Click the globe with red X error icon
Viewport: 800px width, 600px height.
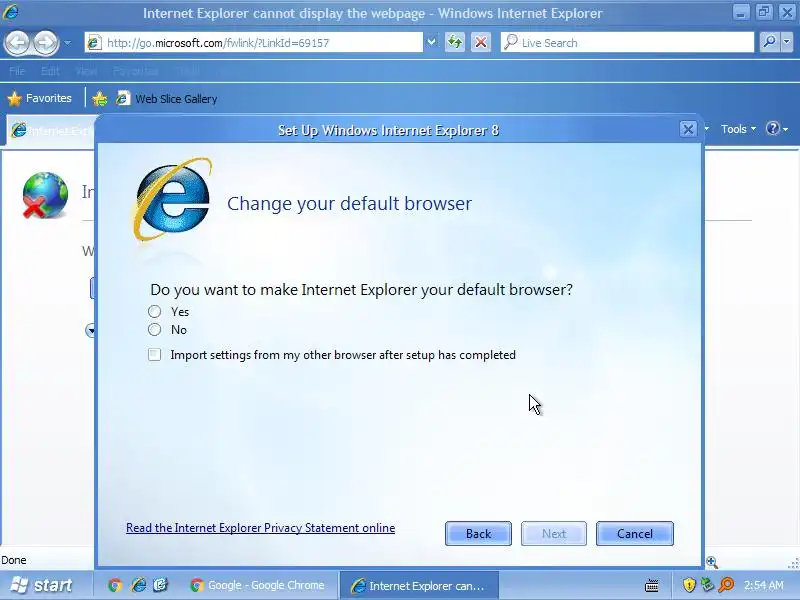tap(45, 195)
